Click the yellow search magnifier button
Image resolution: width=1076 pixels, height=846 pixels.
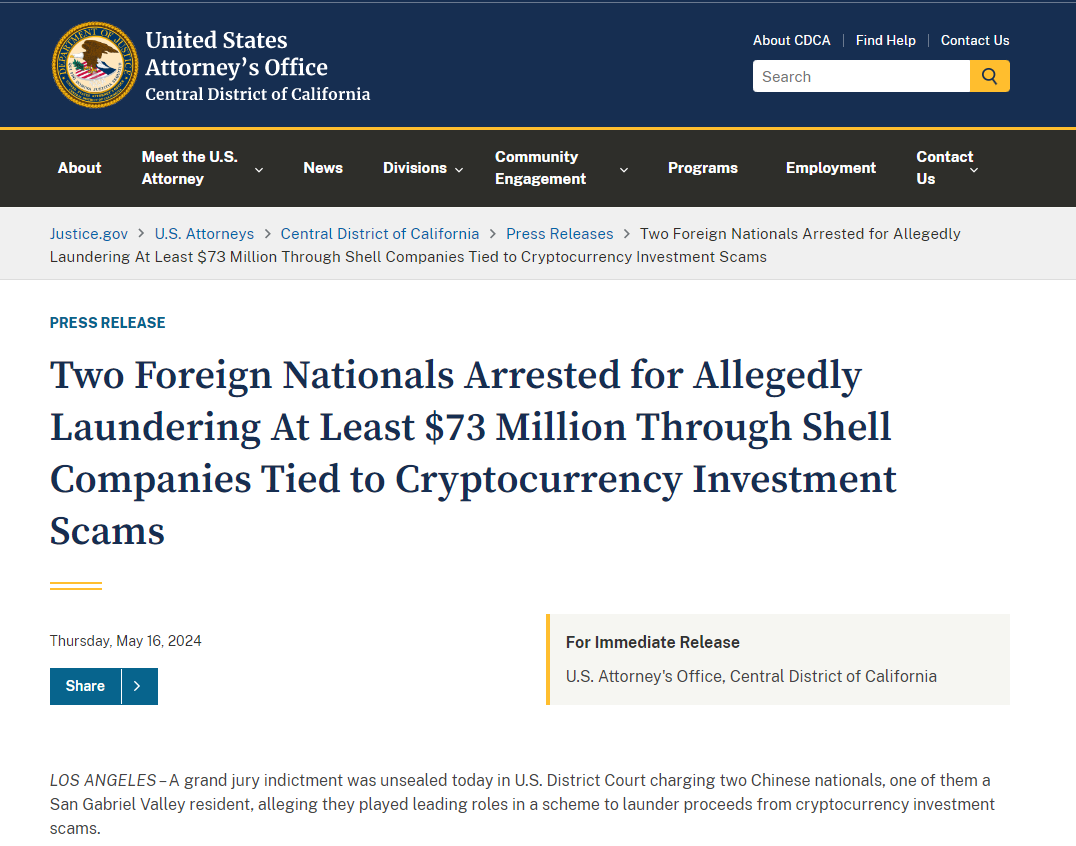989,76
